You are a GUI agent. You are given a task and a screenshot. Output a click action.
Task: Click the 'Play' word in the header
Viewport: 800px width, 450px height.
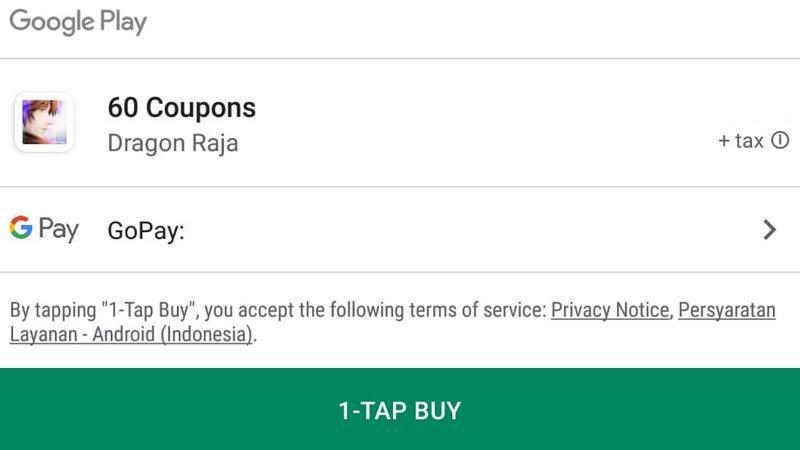click(123, 22)
